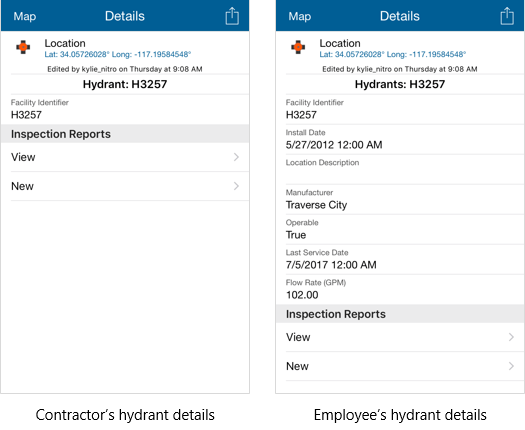
Task: Tap the Facility Identifier H3257 value in Contractor's screen
Action: 26,115
